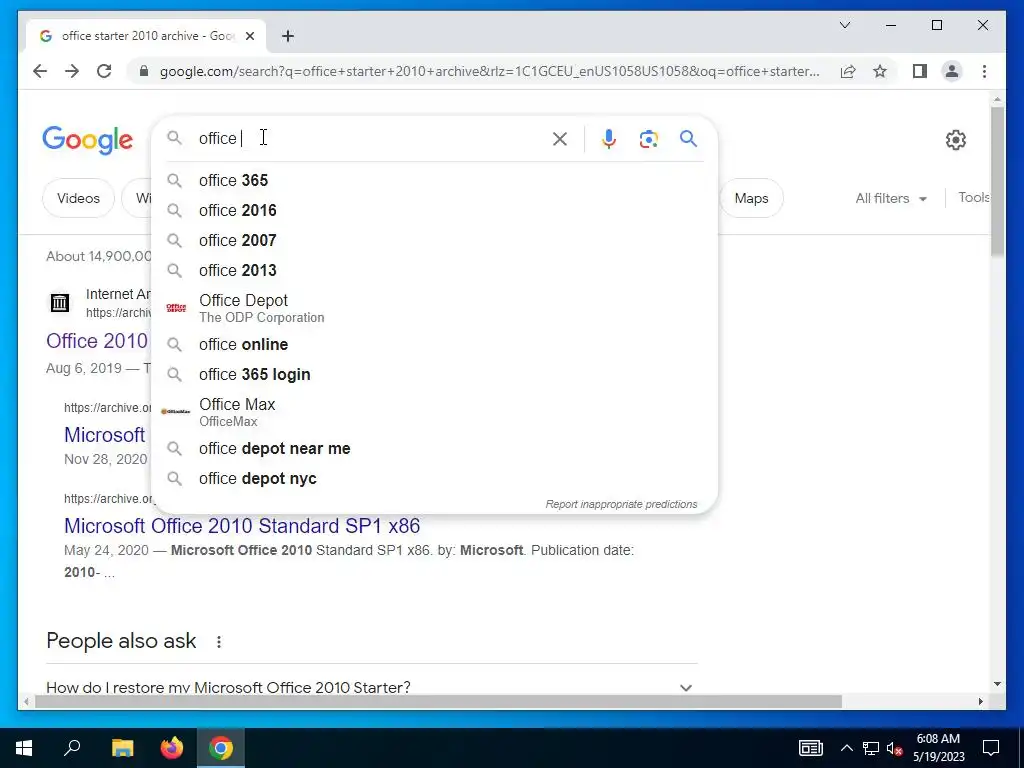The image size is (1024, 768).
Task: Choose suggestion 'office online'
Action: click(434, 344)
